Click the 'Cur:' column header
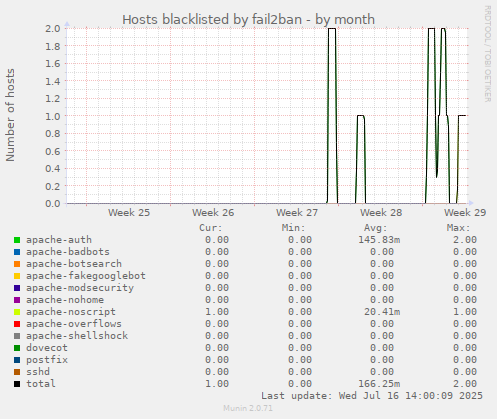The image size is (497, 419). point(211,228)
